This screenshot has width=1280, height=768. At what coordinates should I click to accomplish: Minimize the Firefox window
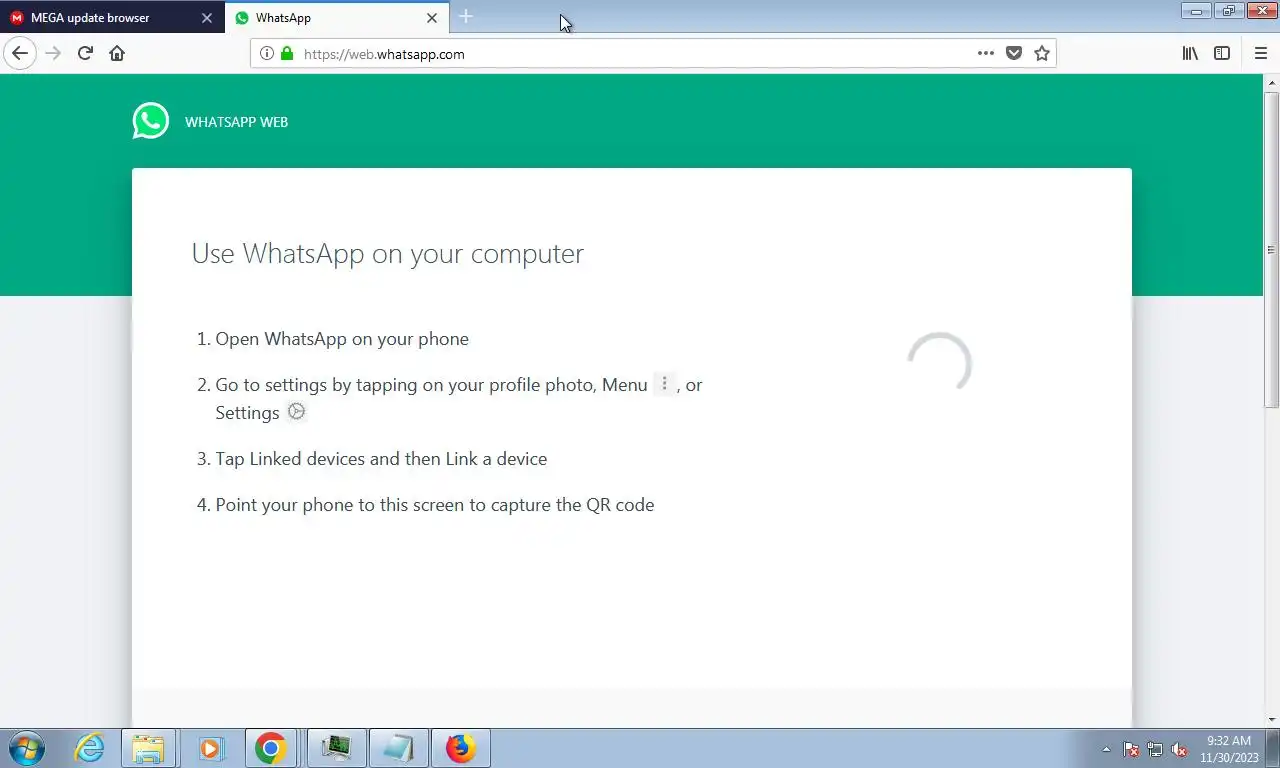1196,11
